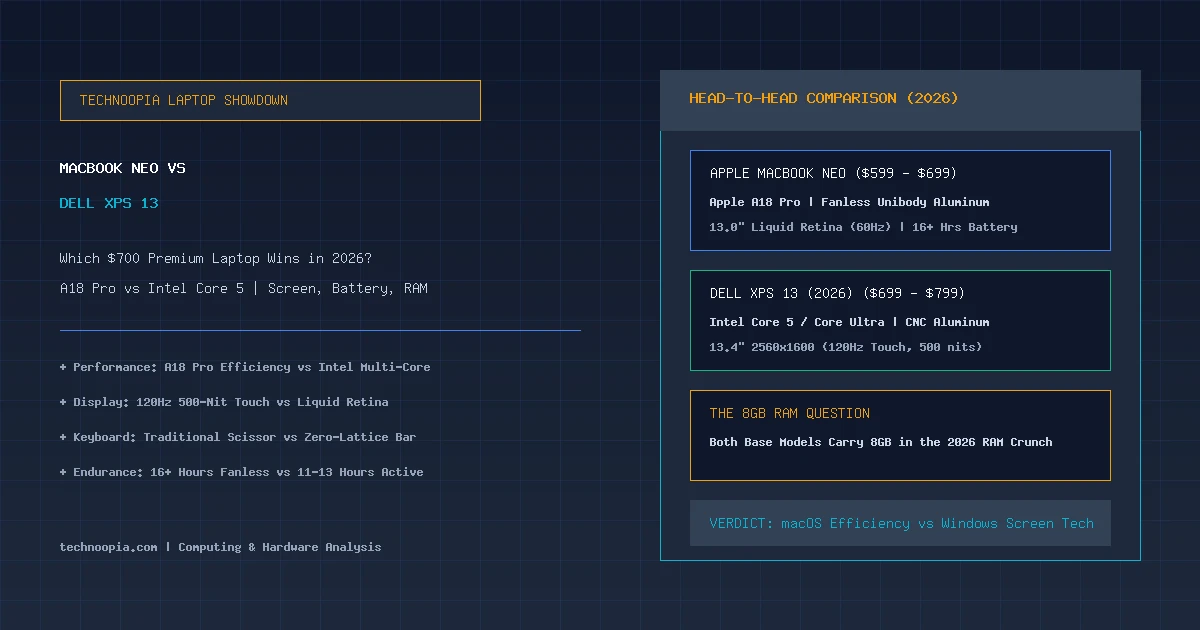Click 'Which $700 Premium Laptop Wins in 2026?'

(x=216, y=258)
